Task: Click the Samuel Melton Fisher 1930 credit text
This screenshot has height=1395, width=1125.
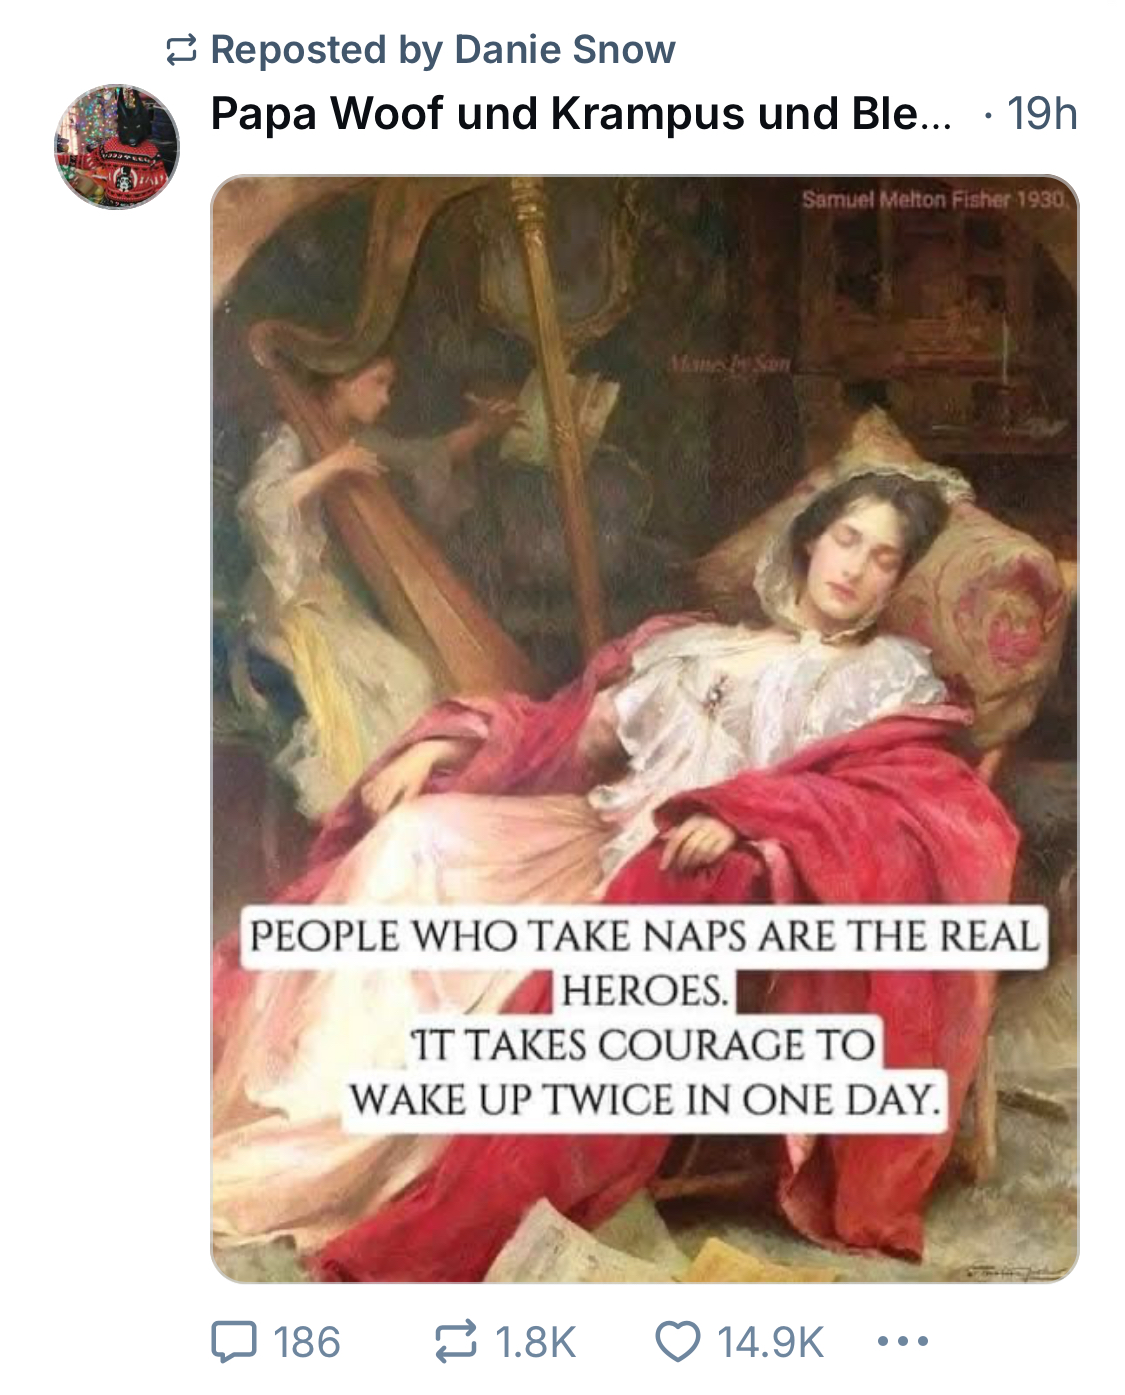Action: pos(934,200)
